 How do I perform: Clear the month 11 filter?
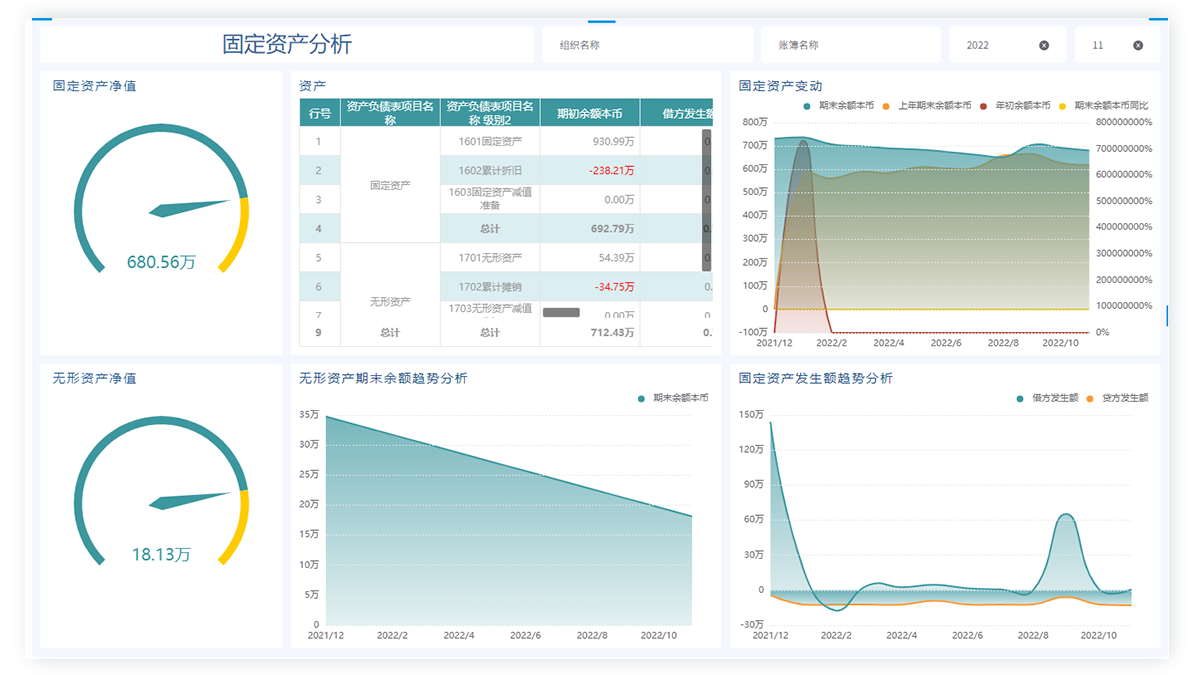pyautogui.click(x=1138, y=45)
